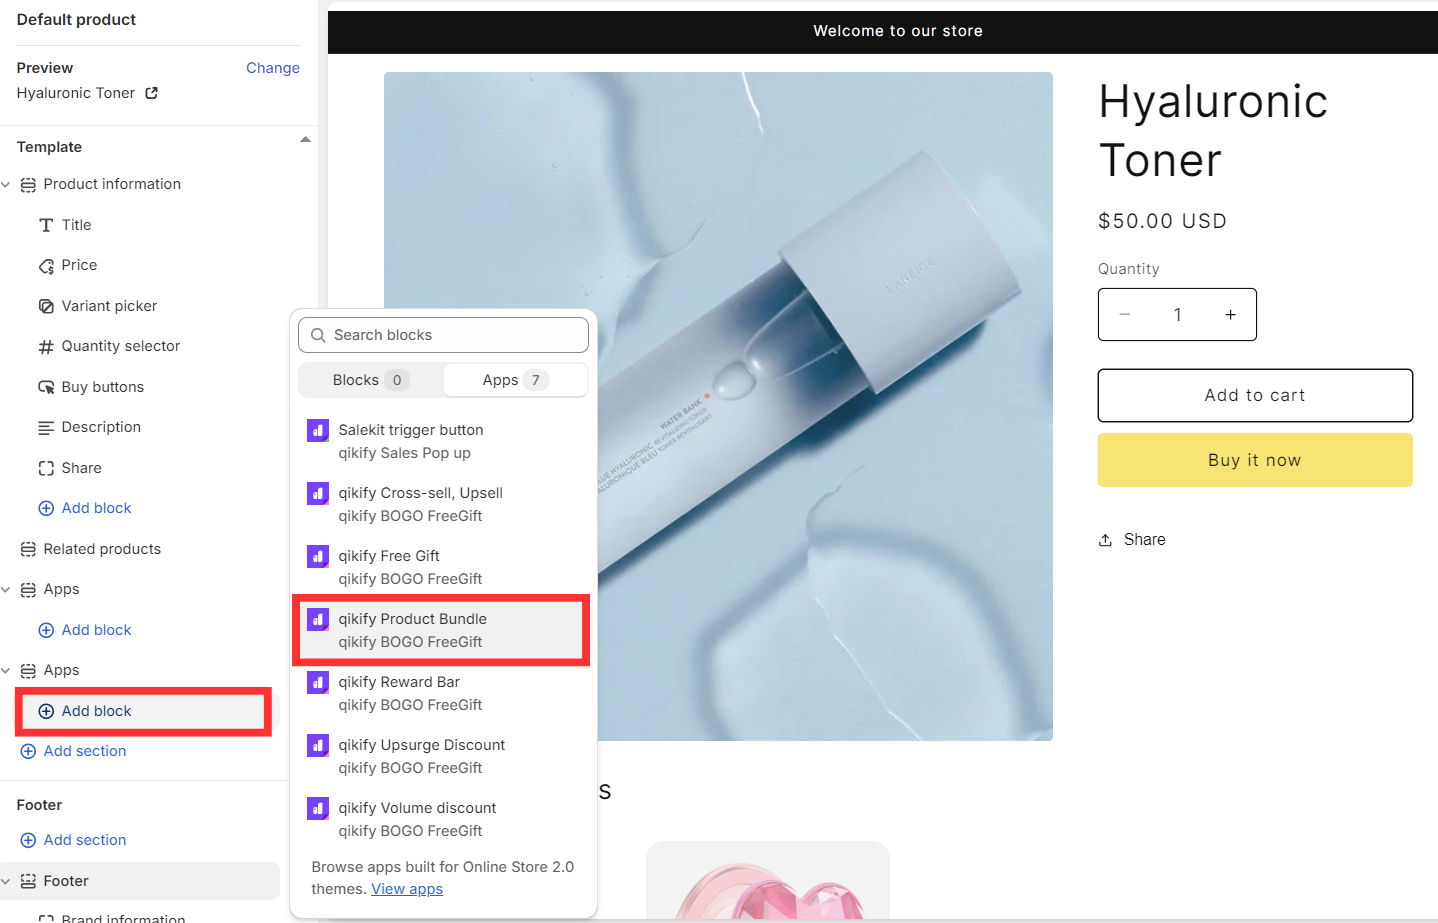Click the Share button on product page
The width and height of the screenshot is (1438, 923).
click(x=1132, y=540)
